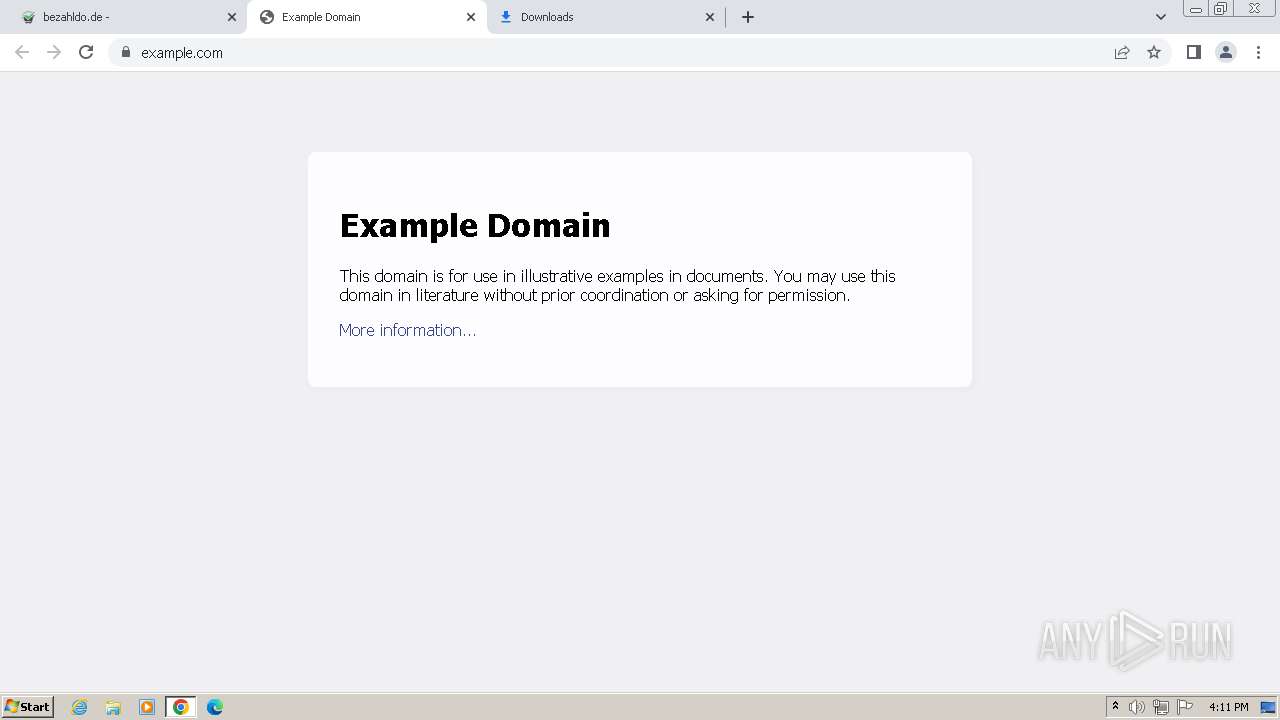The height and width of the screenshot is (720, 1280).
Task: Expand the tab search dropdown
Action: pyautogui.click(x=1161, y=17)
